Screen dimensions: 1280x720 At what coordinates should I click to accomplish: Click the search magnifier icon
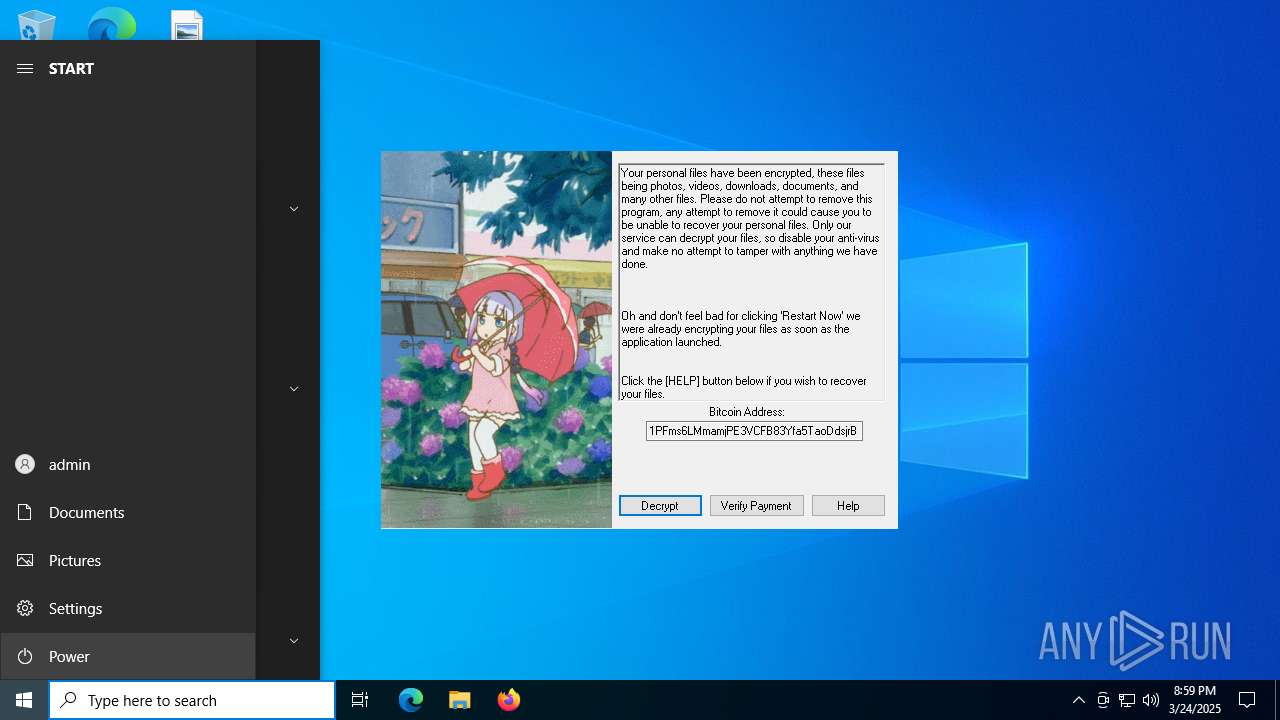pyautogui.click(x=68, y=700)
